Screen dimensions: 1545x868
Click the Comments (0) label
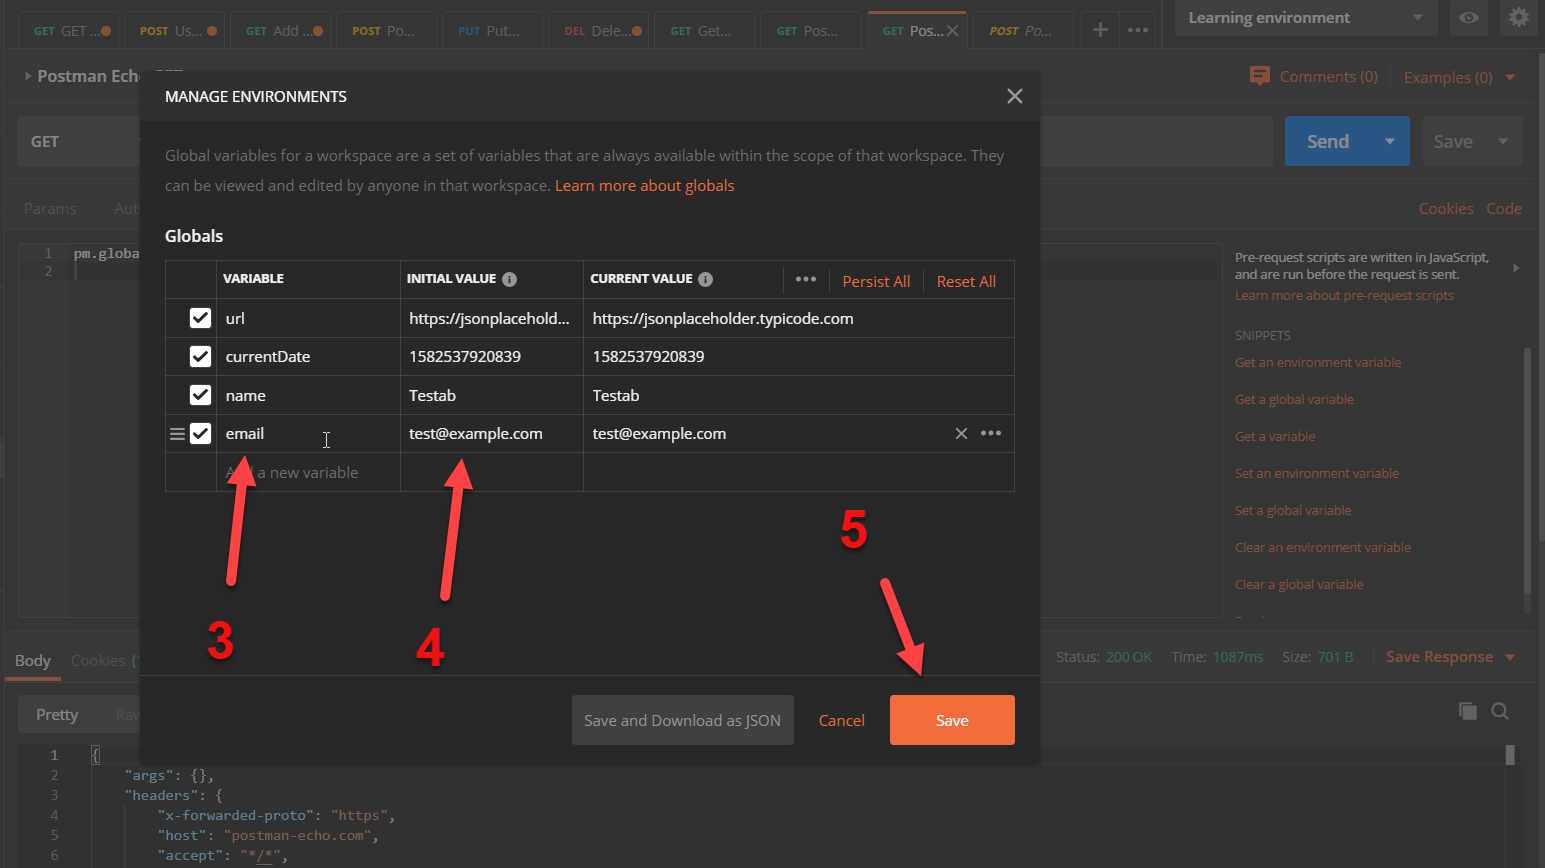[x=1329, y=76]
